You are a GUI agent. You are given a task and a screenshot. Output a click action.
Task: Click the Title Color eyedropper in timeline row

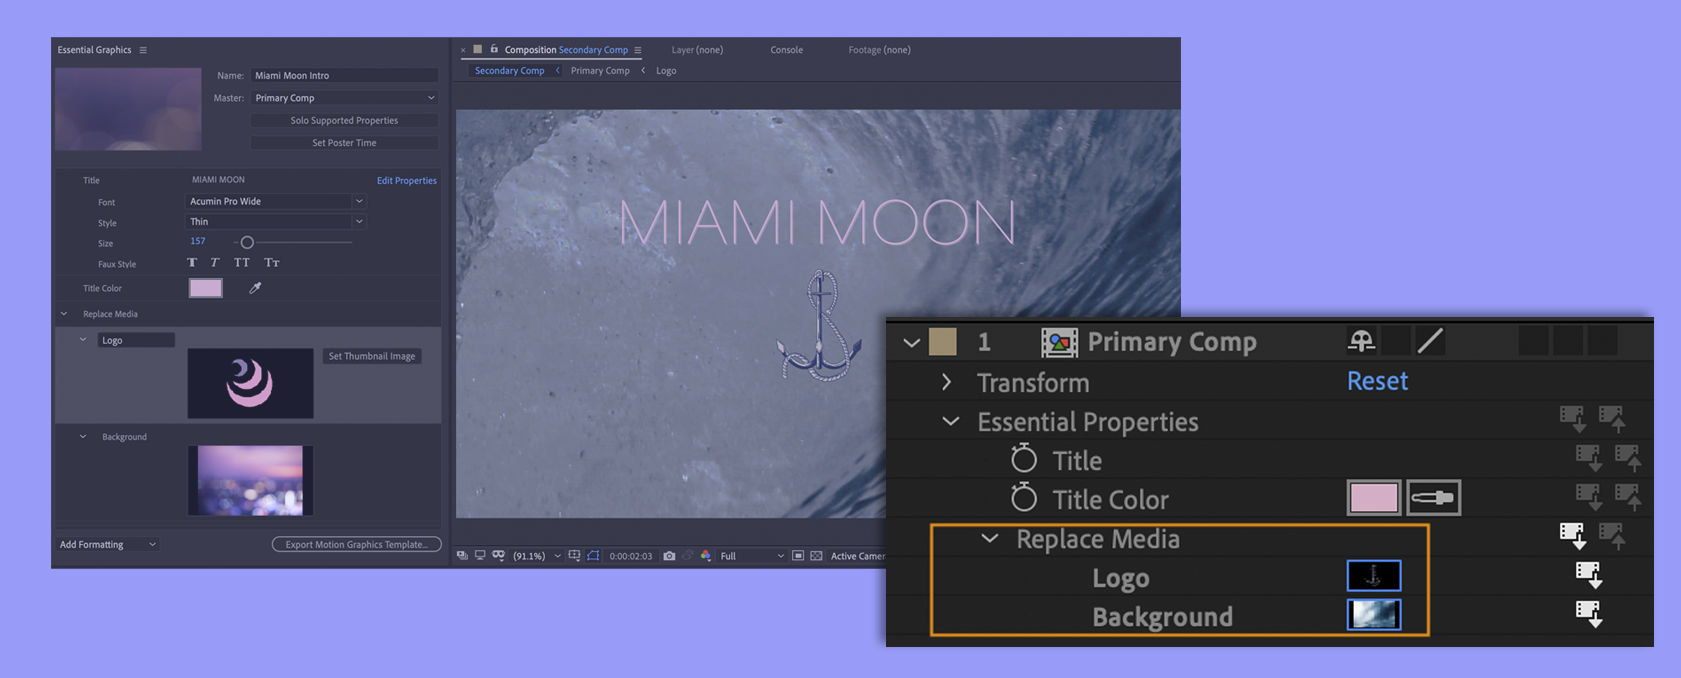click(x=1433, y=498)
